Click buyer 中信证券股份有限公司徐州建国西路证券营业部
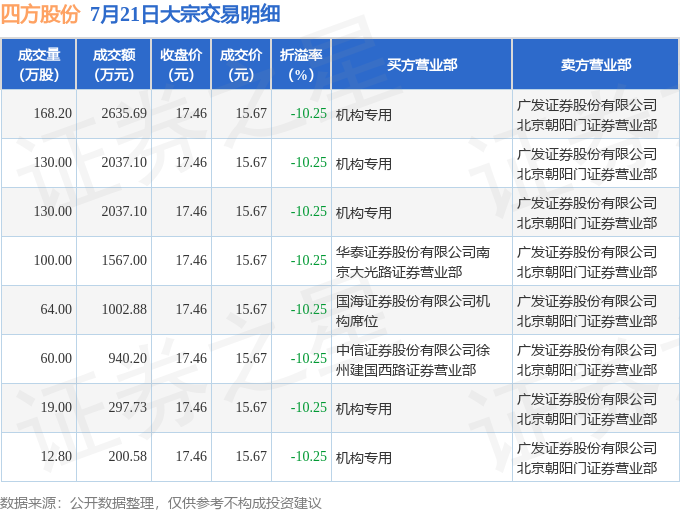The height and width of the screenshot is (512, 680). (x=413, y=360)
